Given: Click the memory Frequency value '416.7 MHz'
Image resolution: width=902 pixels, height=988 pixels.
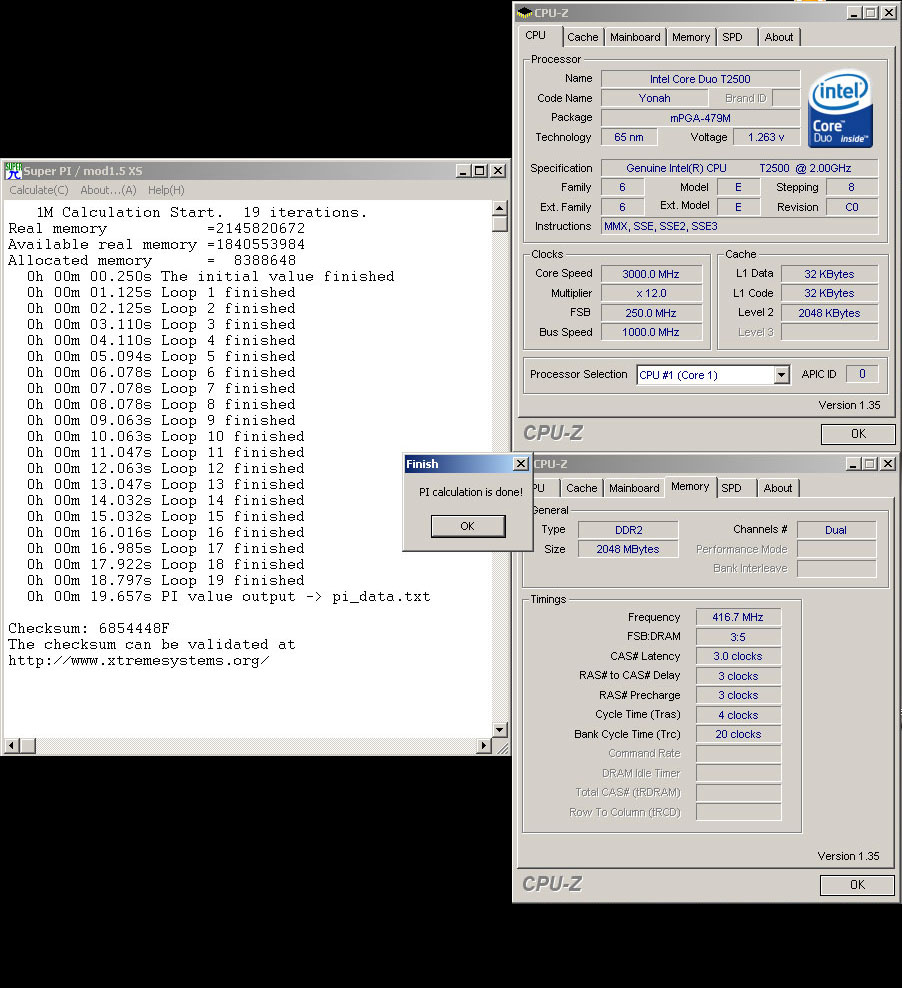Looking at the screenshot, I should (738, 618).
